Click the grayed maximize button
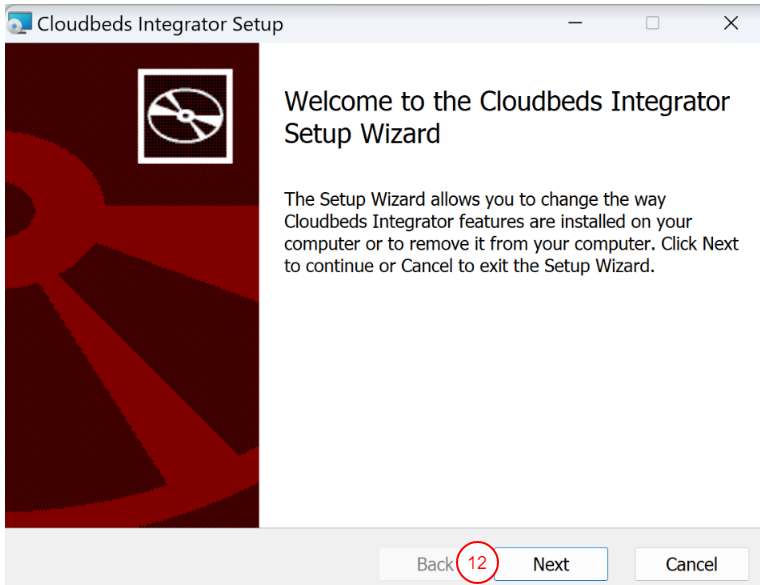This screenshot has height=585, width=760. [x=652, y=23]
